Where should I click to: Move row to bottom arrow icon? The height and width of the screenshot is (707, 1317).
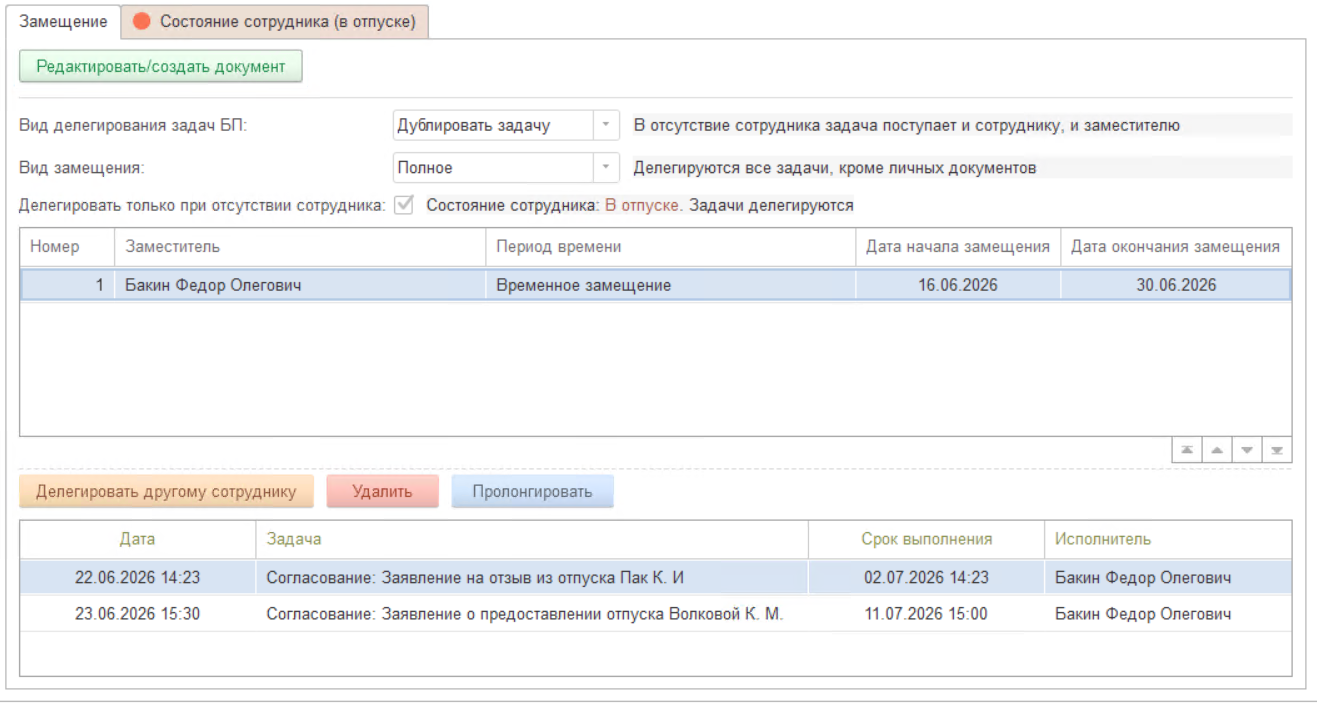click(1277, 450)
